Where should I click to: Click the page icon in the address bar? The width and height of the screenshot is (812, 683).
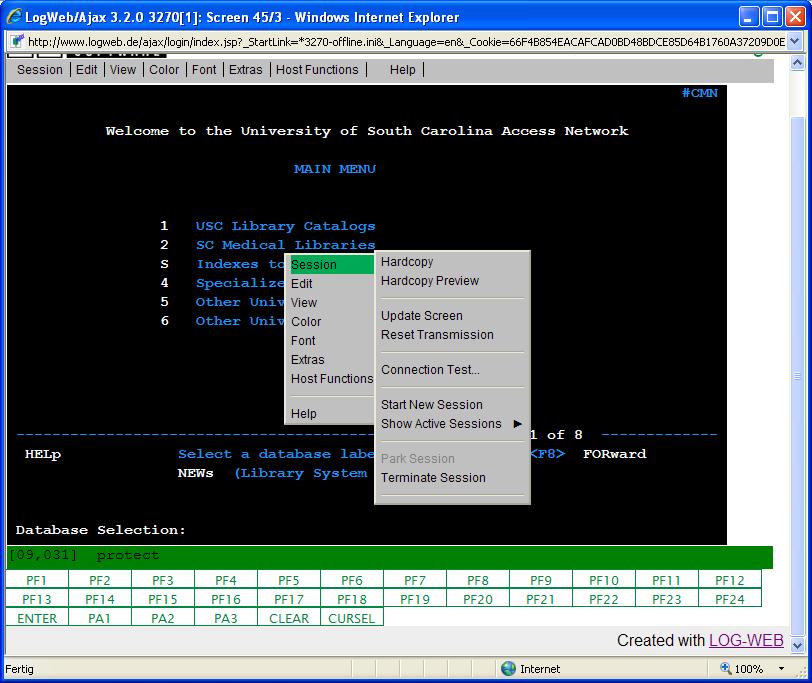(17, 41)
